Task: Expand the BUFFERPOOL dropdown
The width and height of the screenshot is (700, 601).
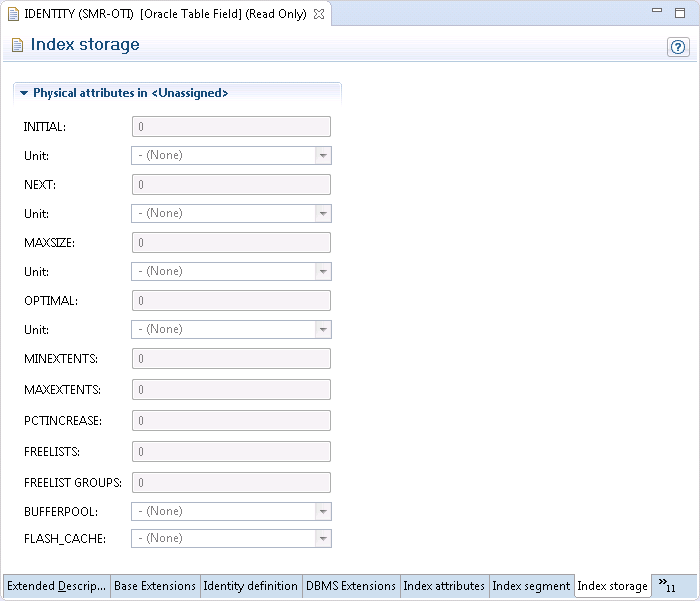Action: tap(322, 512)
